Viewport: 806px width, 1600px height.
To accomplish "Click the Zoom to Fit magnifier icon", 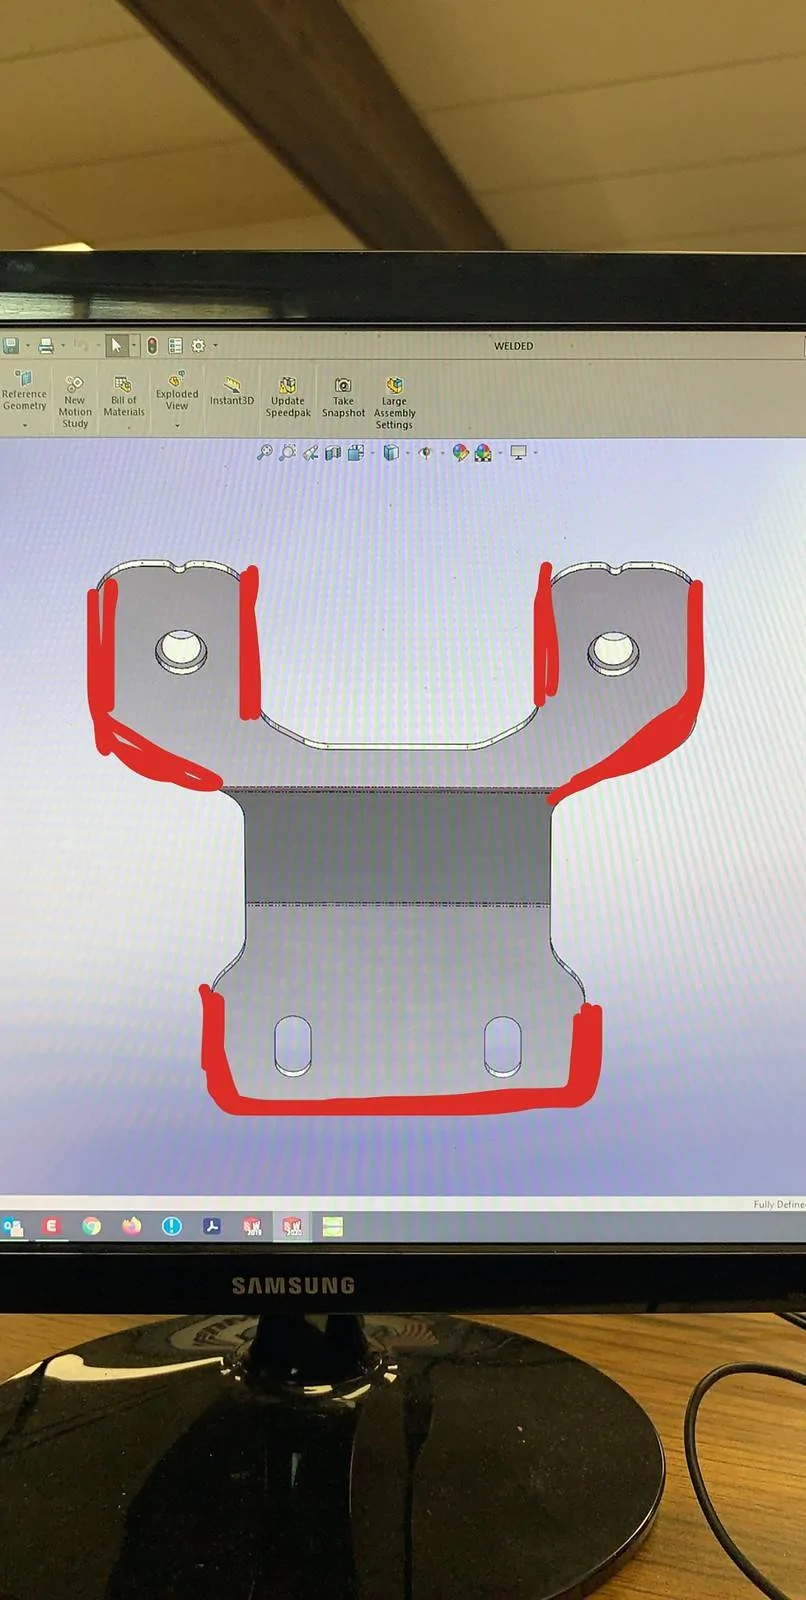I will pyautogui.click(x=264, y=452).
